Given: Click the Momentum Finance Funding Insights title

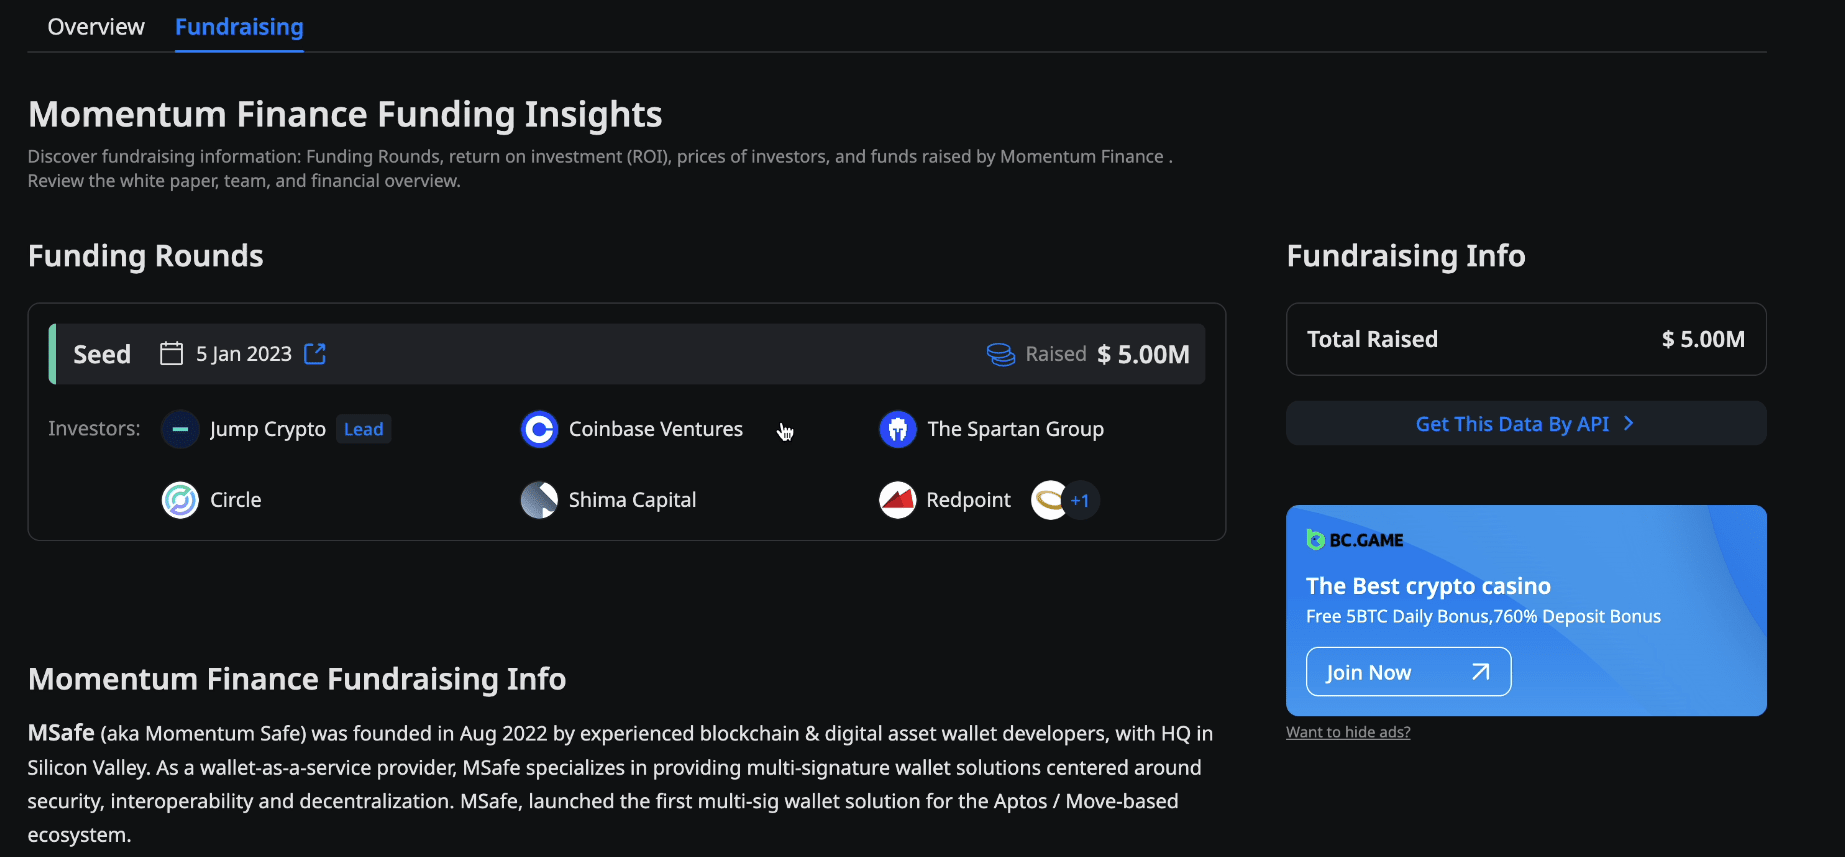Looking at the screenshot, I should pyautogui.click(x=345, y=115).
